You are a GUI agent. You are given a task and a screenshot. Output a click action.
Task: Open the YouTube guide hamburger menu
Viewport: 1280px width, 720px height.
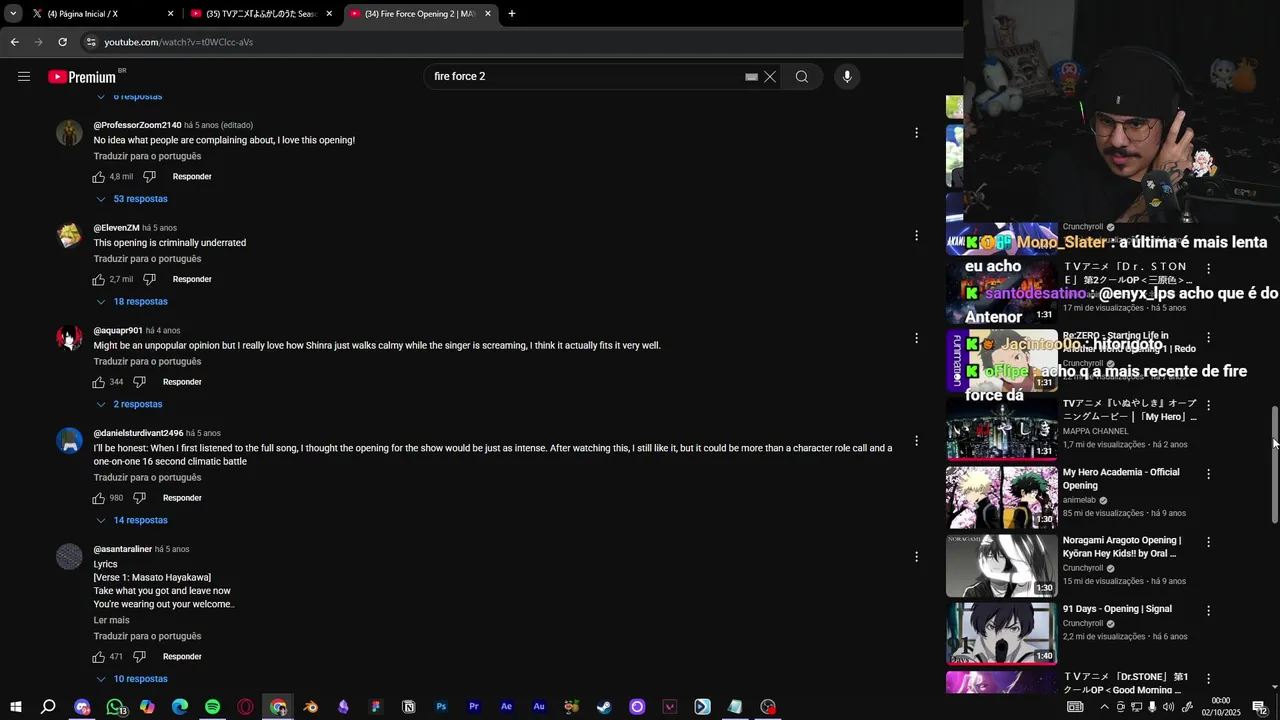point(24,77)
